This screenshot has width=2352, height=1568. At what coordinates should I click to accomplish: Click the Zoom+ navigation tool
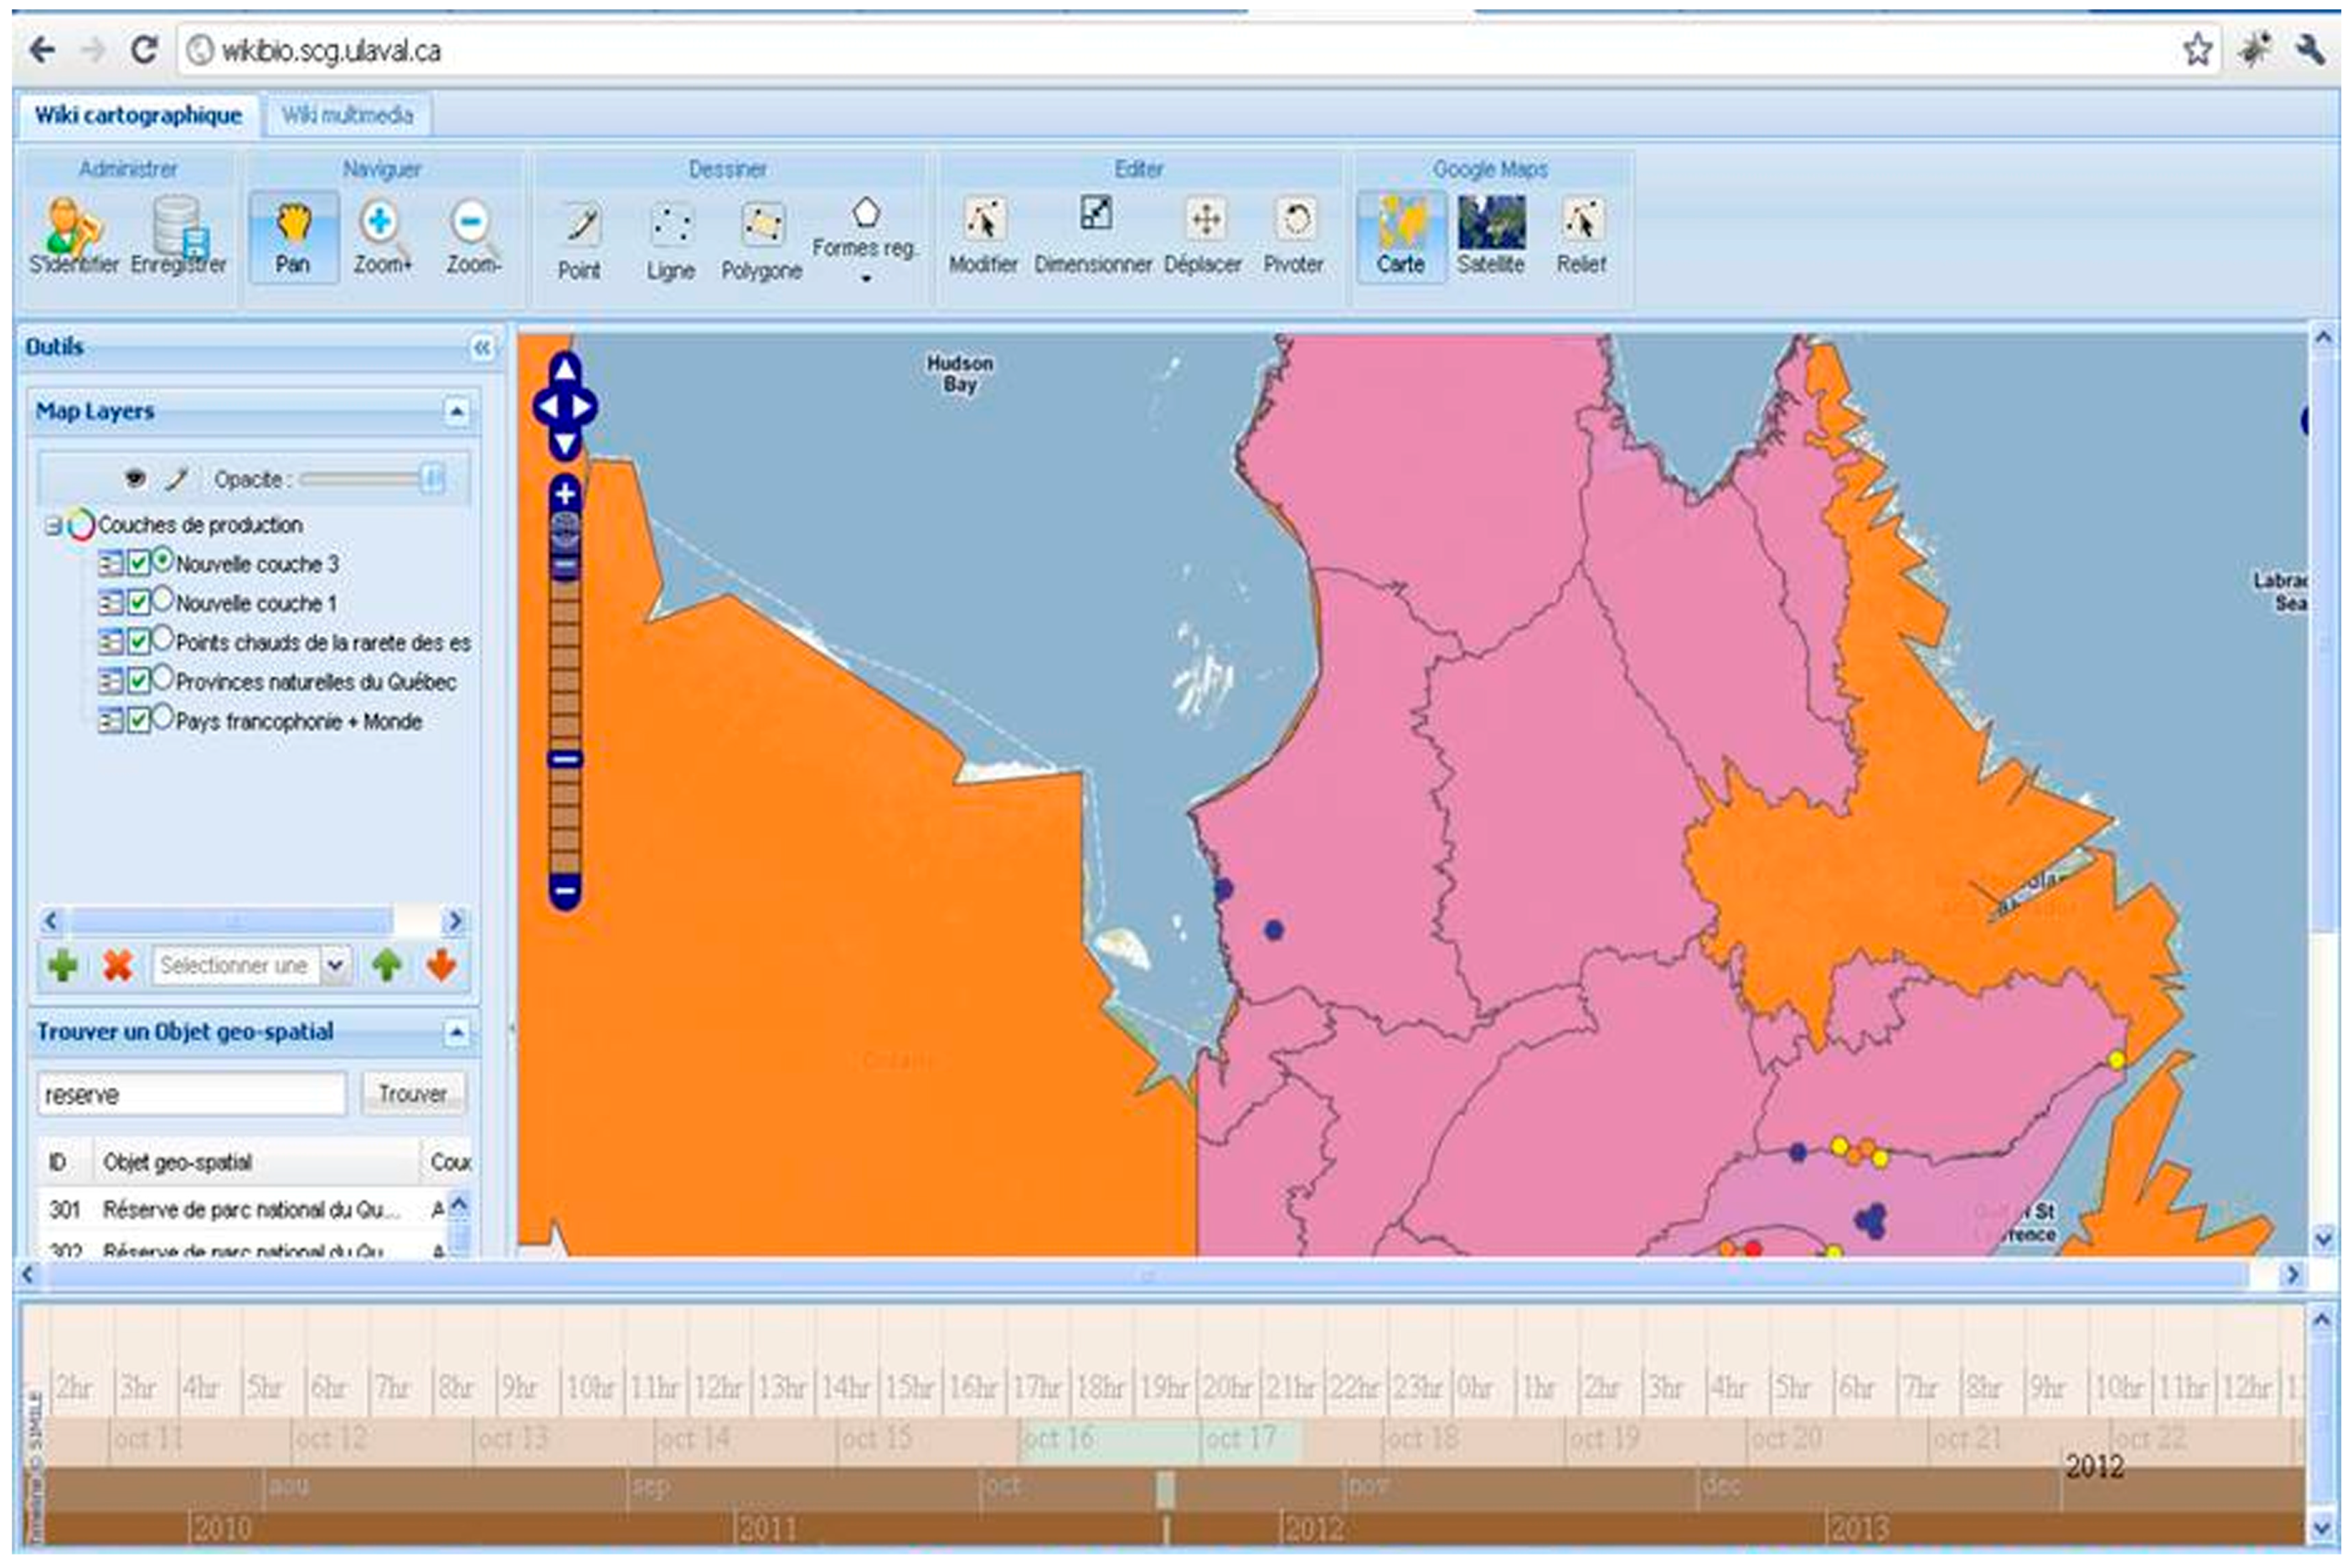coord(381,237)
